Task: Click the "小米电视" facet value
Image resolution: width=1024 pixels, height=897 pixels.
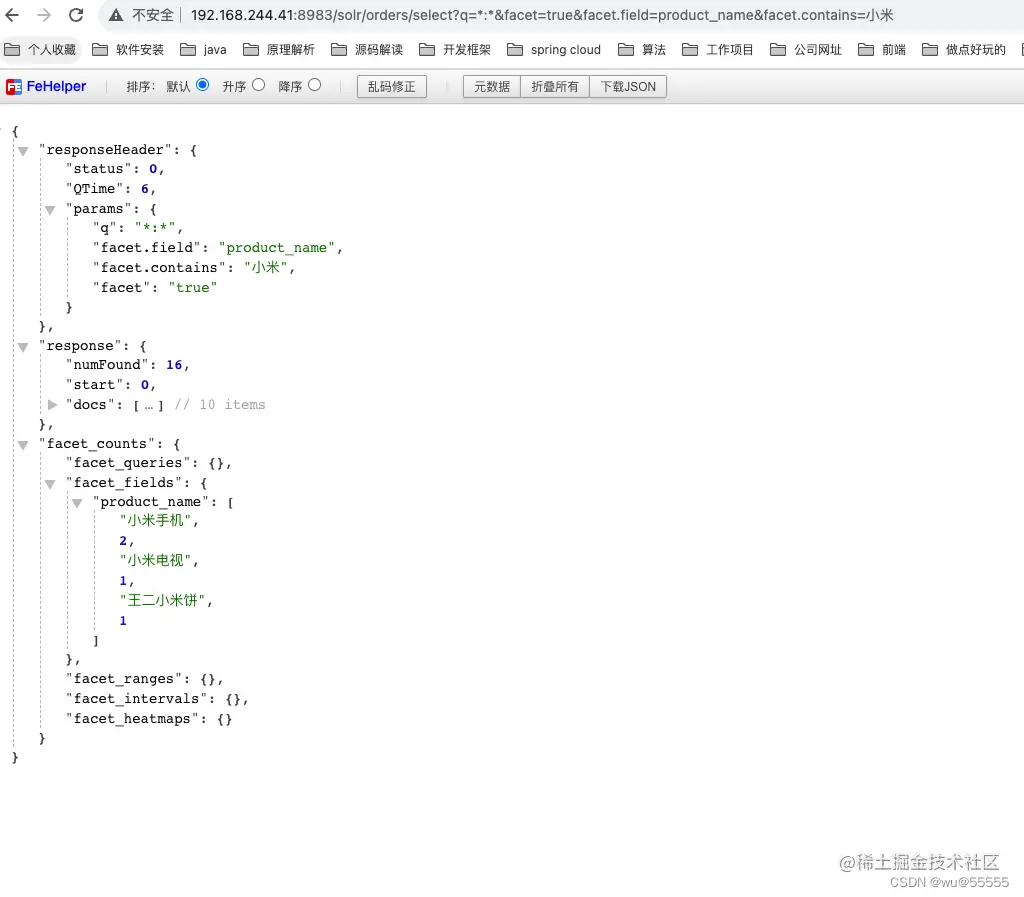Action: (155, 560)
